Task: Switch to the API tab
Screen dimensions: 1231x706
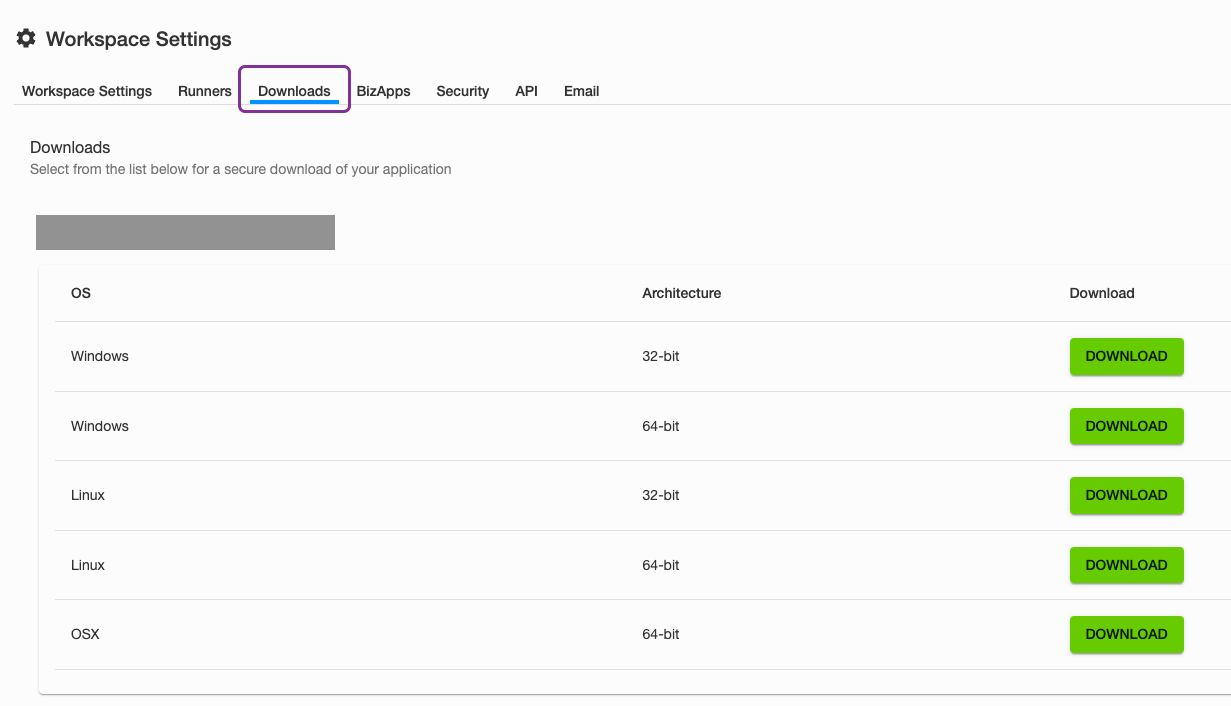Action: [527, 91]
